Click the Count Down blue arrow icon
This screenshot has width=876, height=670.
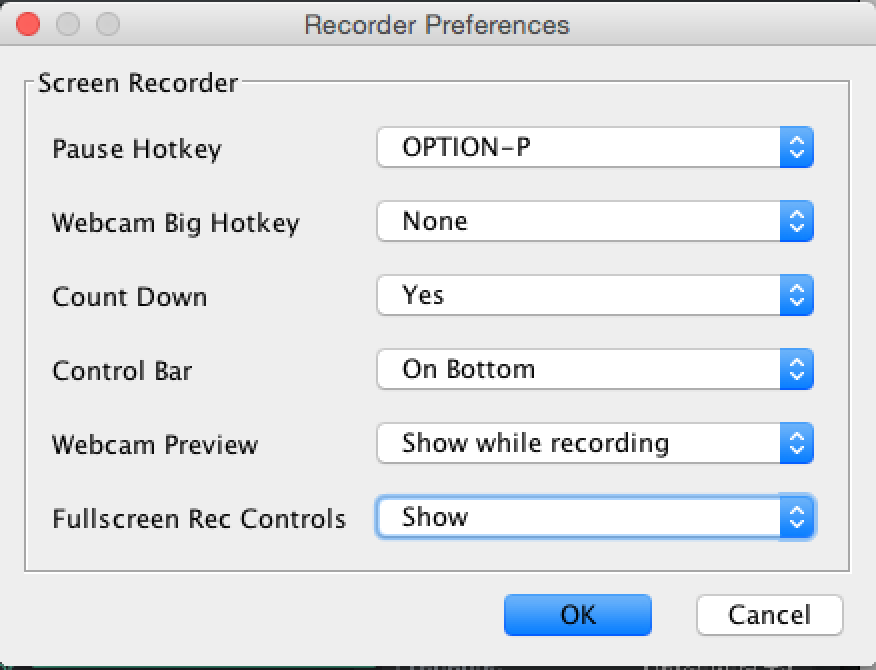click(x=797, y=295)
